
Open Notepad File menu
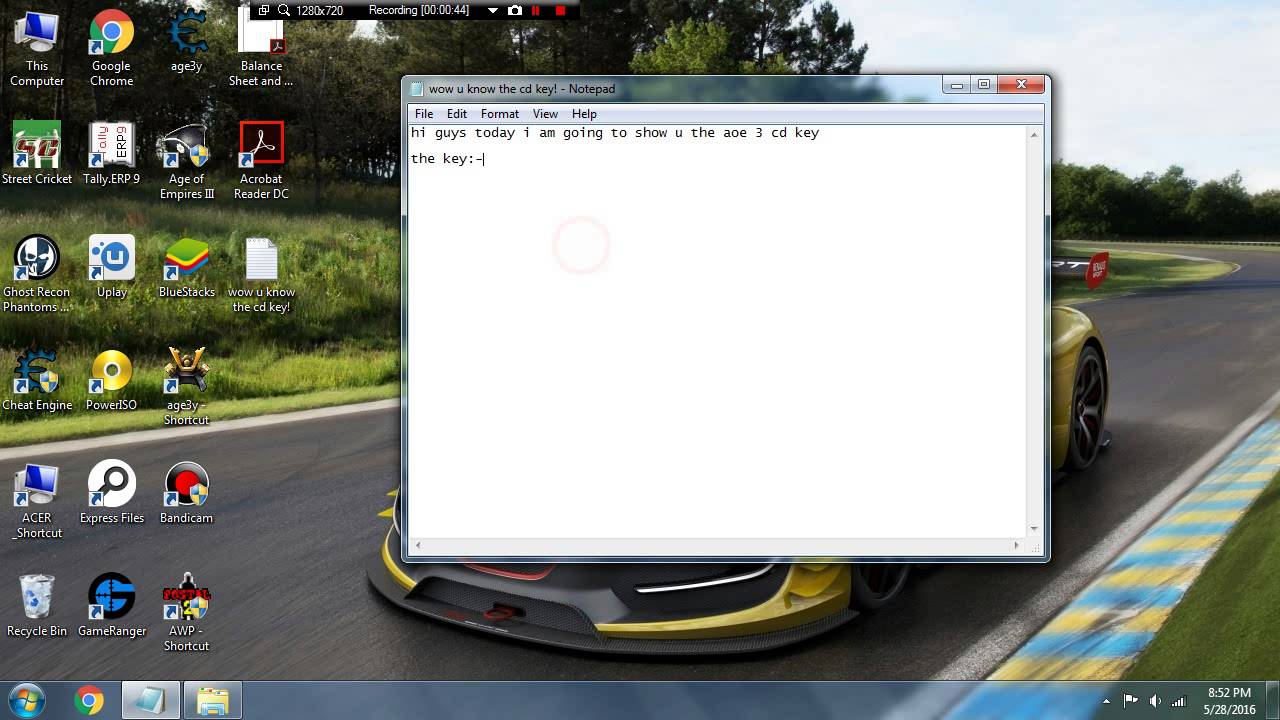pyautogui.click(x=424, y=114)
